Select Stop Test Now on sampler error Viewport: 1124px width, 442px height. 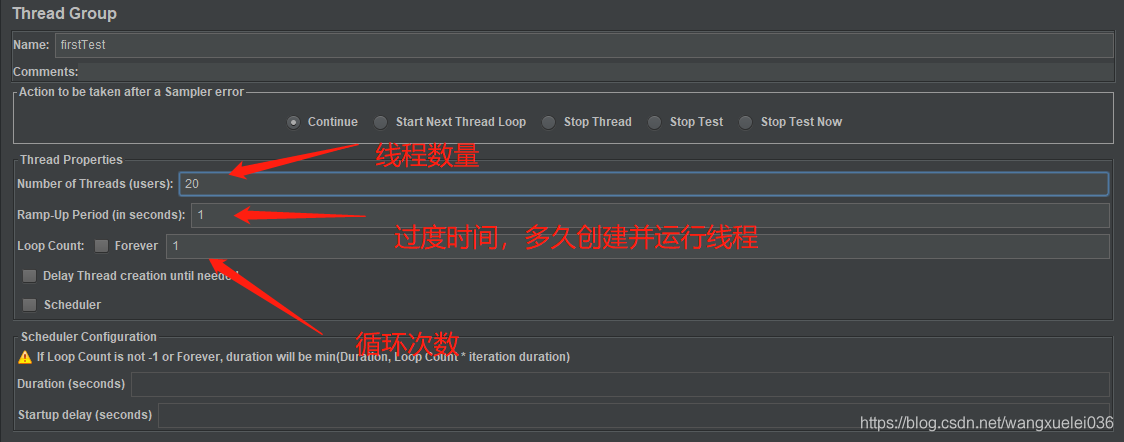click(x=746, y=122)
